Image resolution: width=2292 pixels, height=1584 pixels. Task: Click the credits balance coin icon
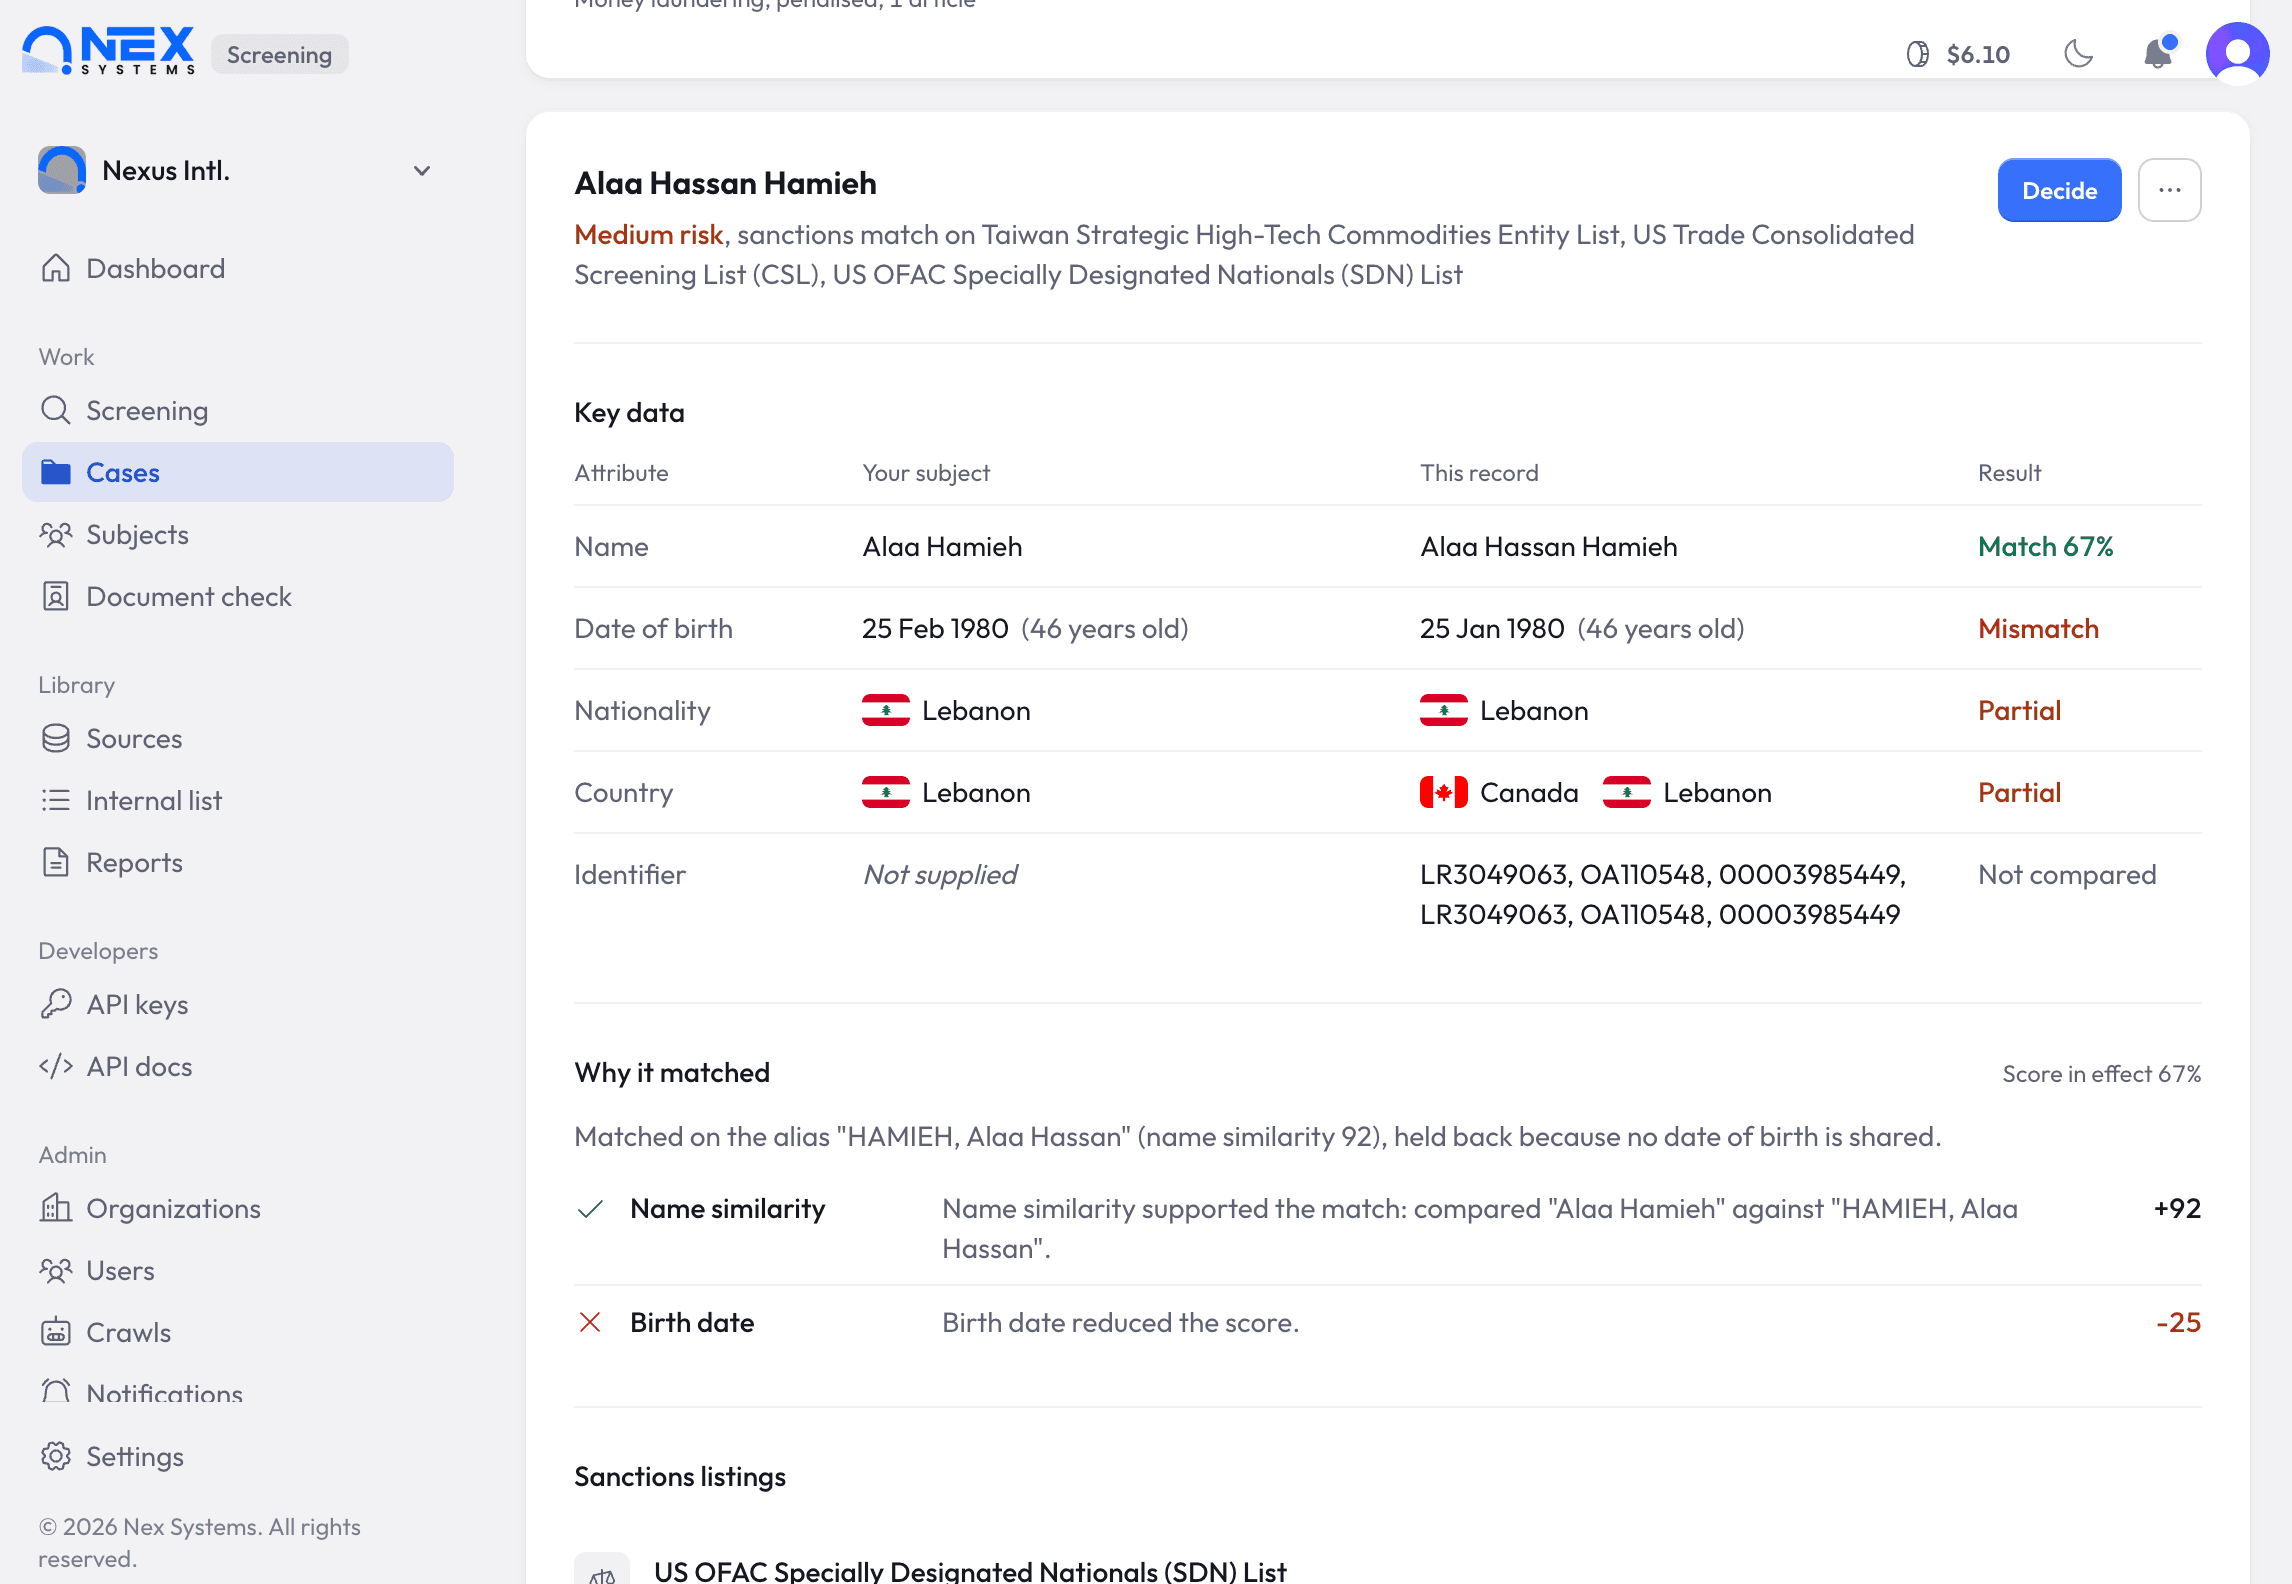(1917, 54)
